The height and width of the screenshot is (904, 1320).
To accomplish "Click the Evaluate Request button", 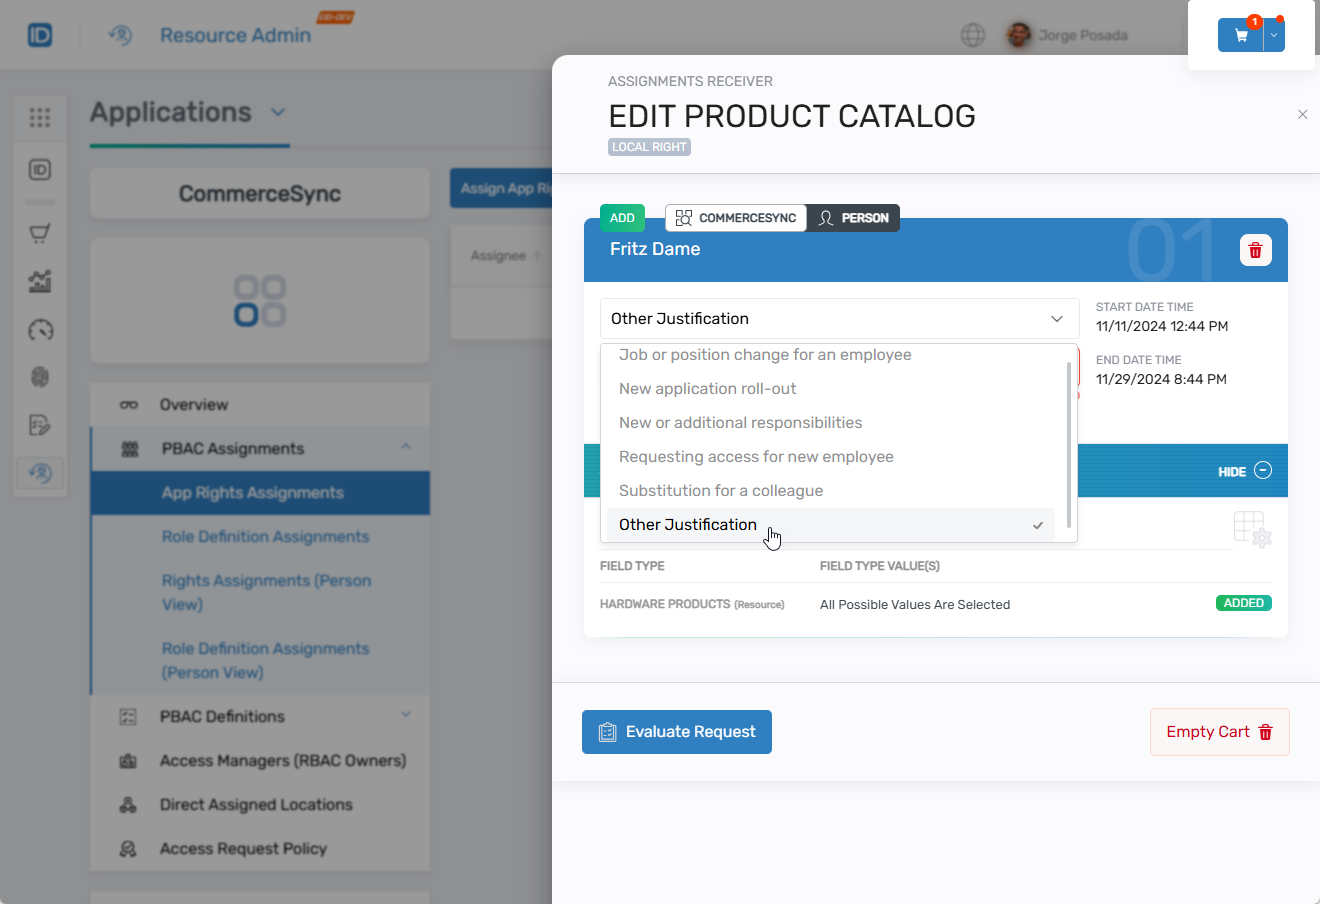I will coord(676,732).
